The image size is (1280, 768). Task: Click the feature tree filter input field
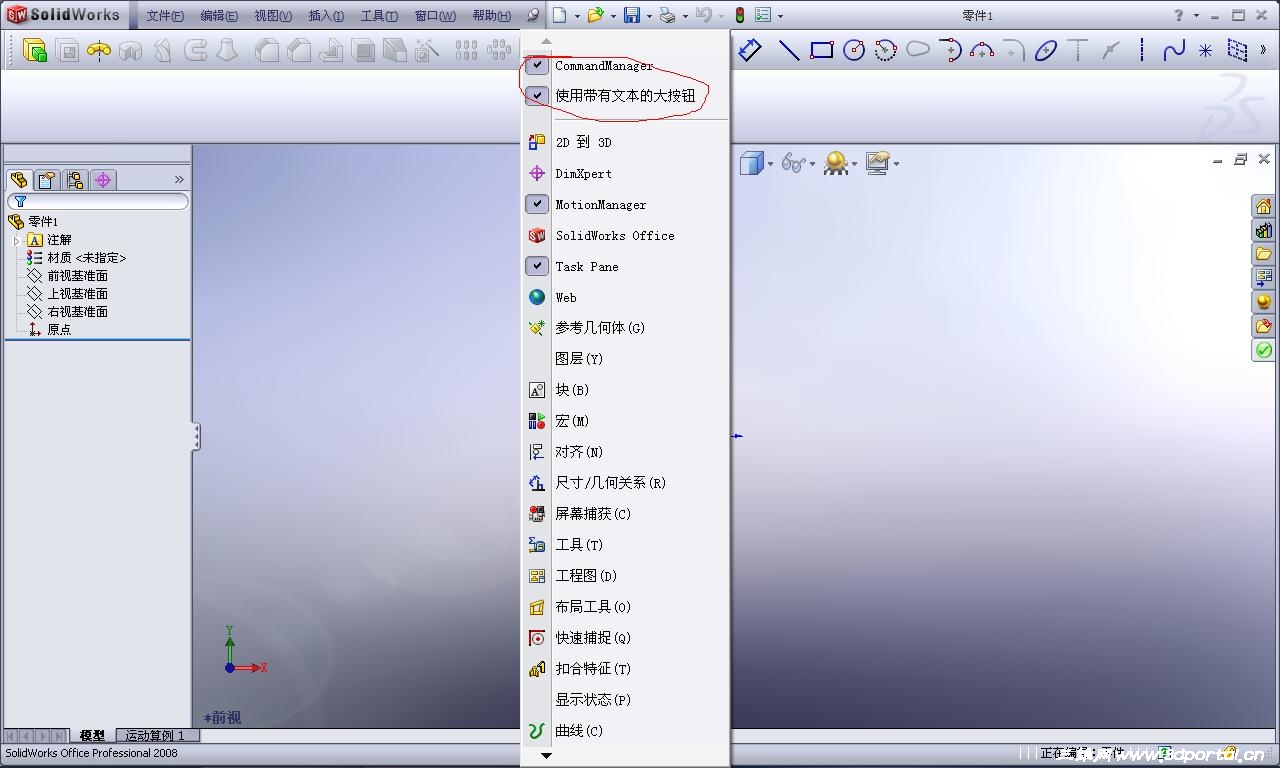coord(97,202)
